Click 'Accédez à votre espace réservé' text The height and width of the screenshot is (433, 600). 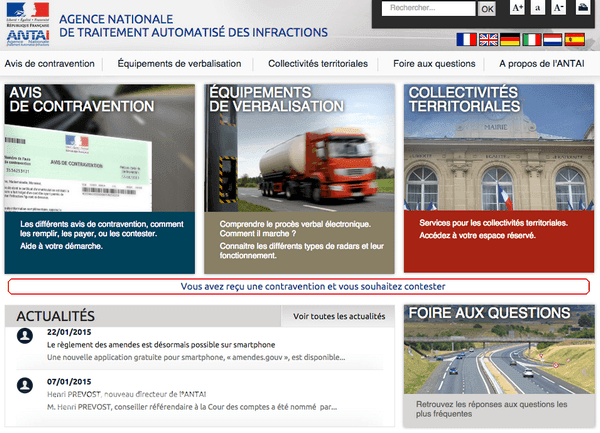[x=477, y=235]
